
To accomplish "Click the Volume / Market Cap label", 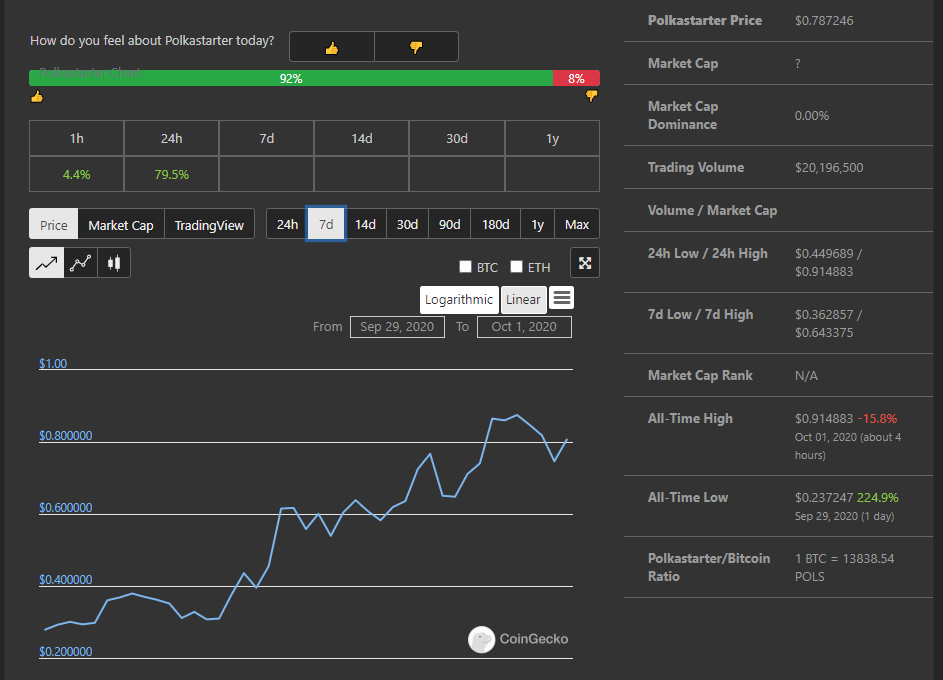I will (x=712, y=210).
